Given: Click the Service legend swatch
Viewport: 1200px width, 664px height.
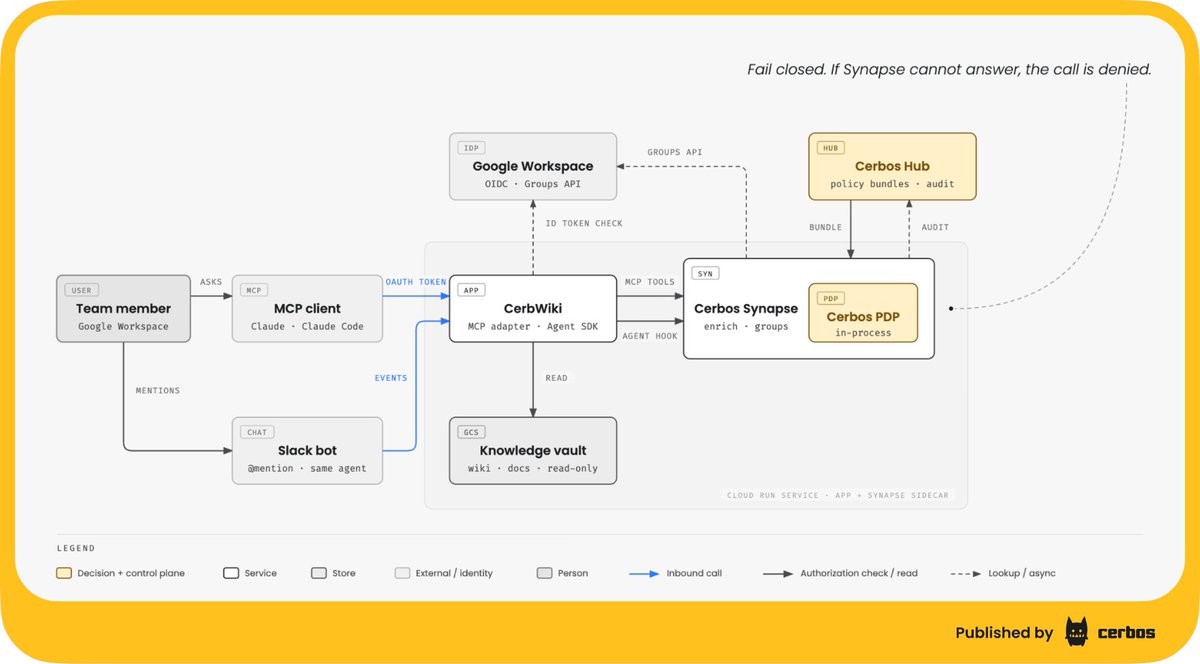Looking at the screenshot, I should [231, 573].
